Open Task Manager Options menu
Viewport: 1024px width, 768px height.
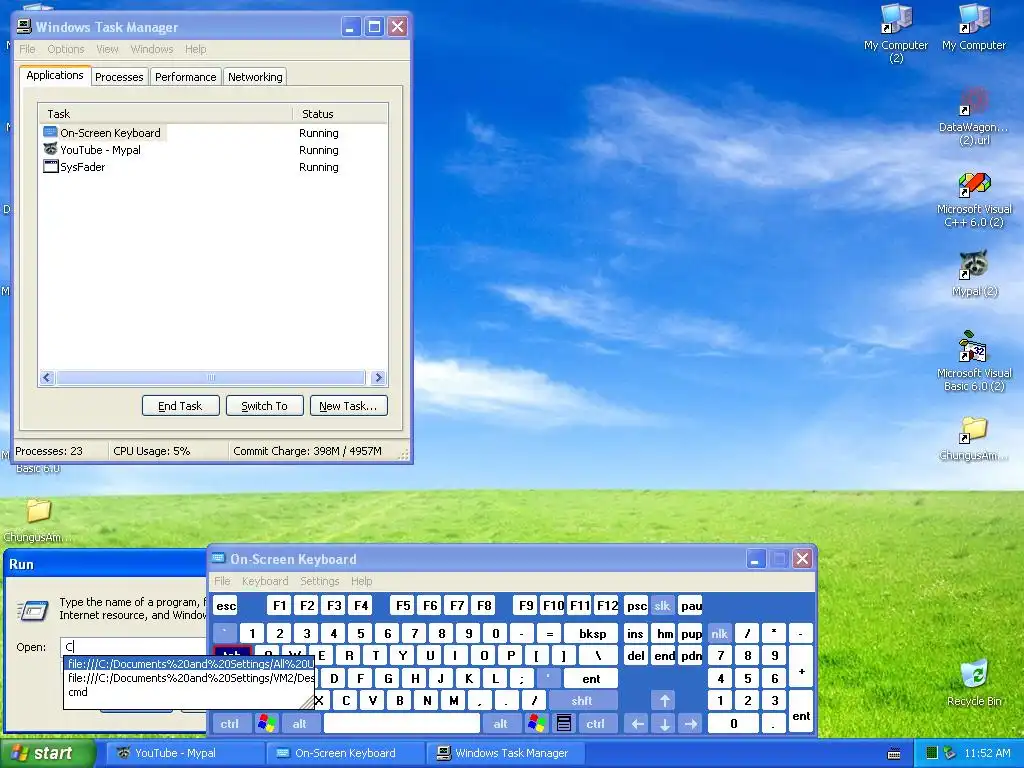coord(65,49)
